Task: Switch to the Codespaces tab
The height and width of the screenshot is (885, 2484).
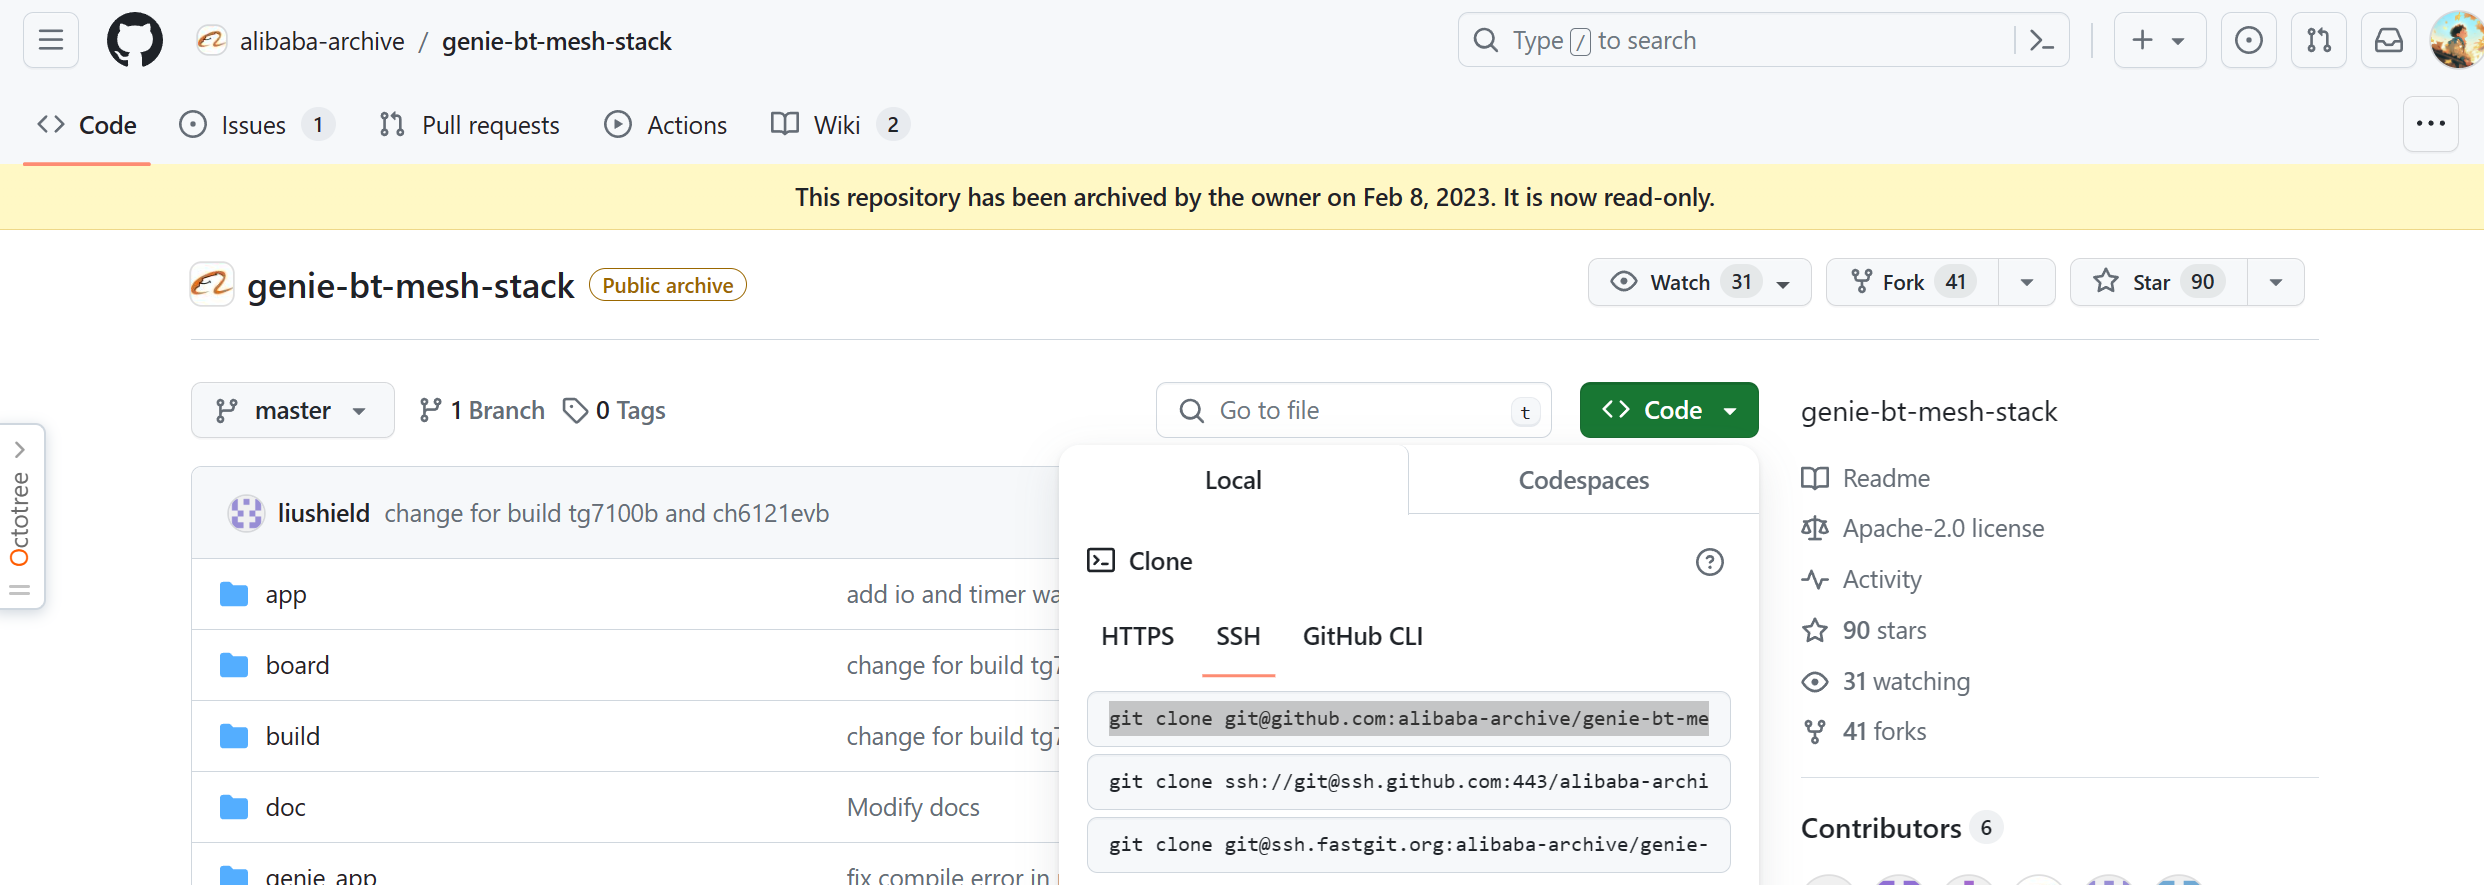Action: coord(1583,480)
